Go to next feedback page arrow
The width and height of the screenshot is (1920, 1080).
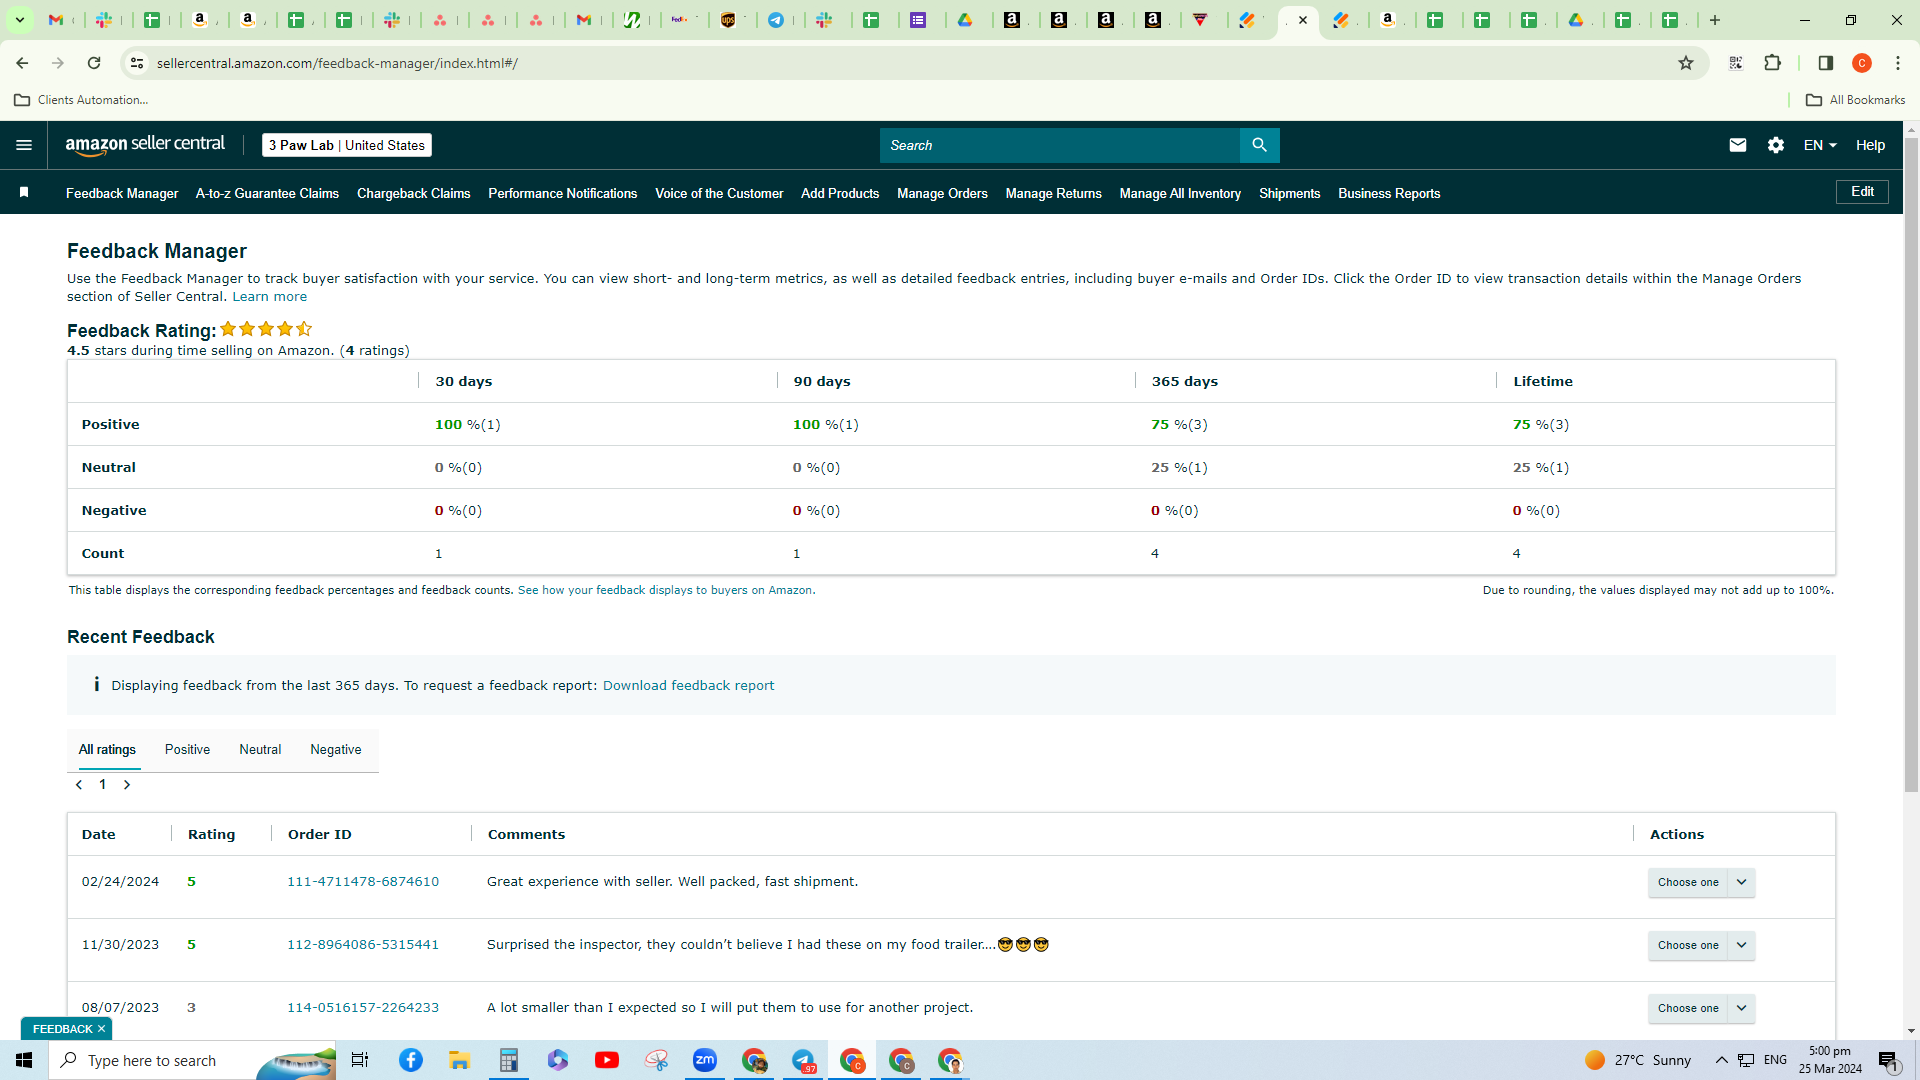point(127,785)
